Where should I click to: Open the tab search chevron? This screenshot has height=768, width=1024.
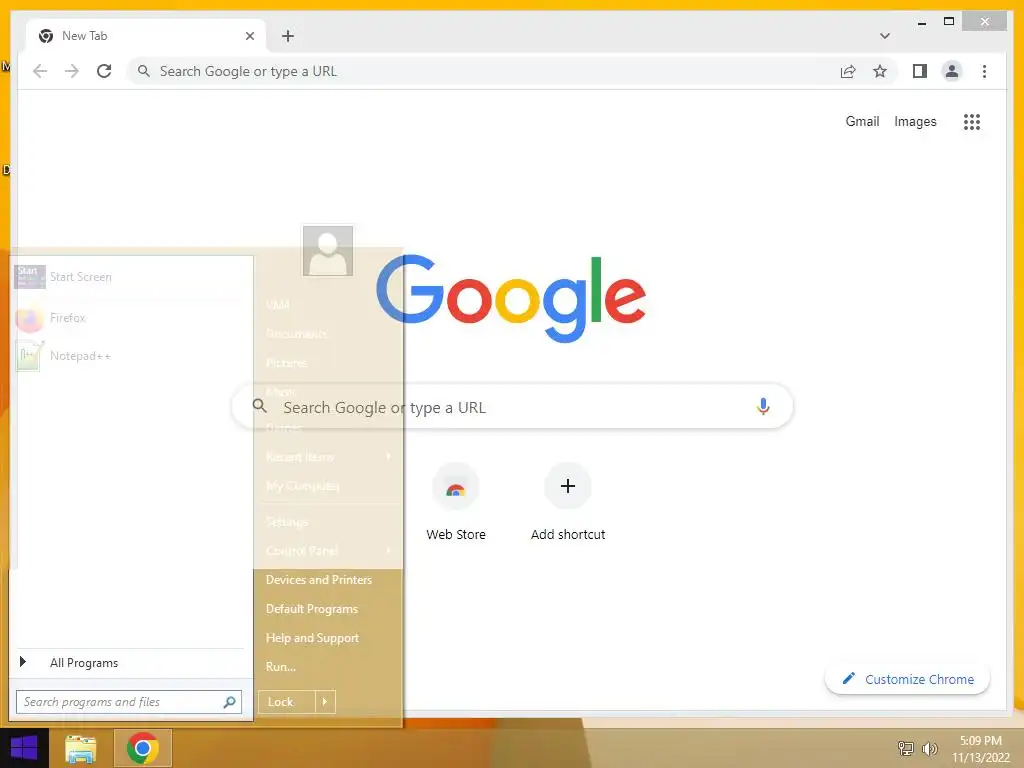pyautogui.click(x=885, y=36)
